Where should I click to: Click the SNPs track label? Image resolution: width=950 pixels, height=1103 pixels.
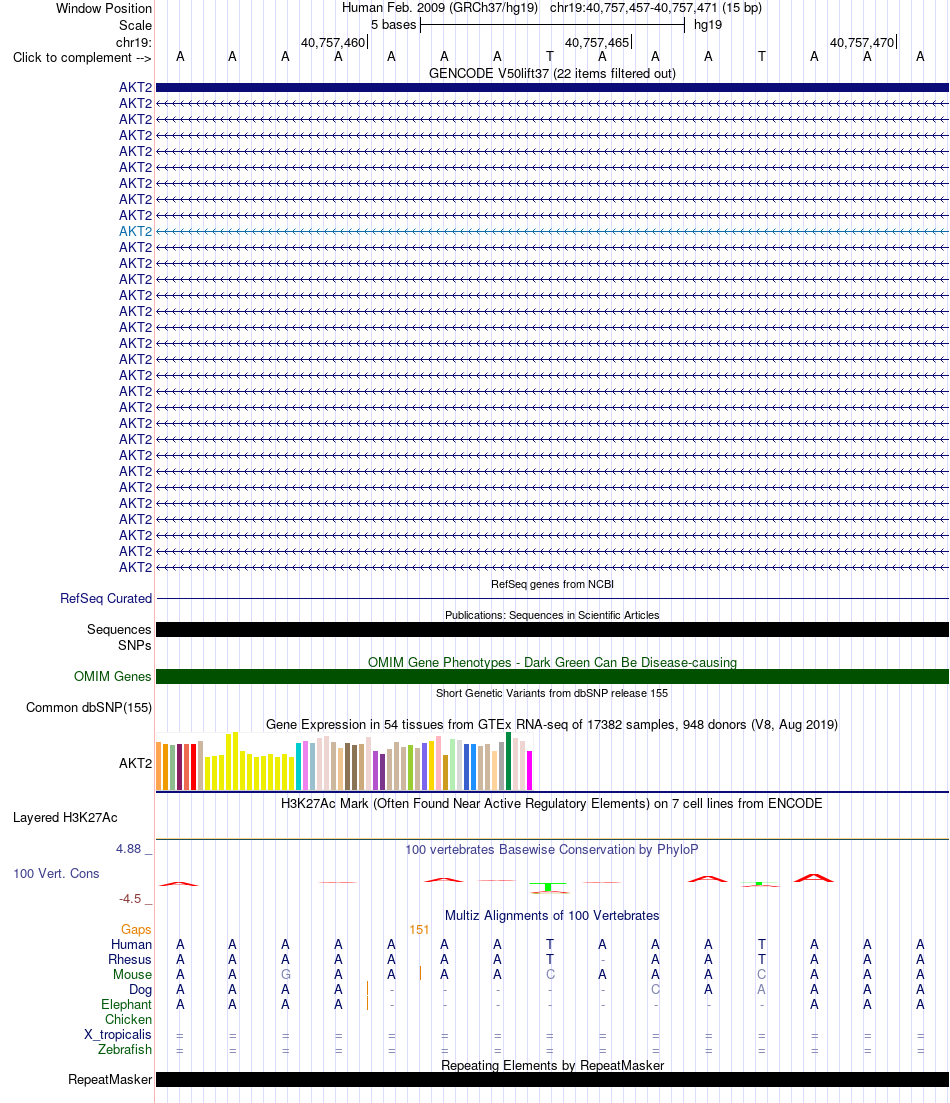[x=134, y=646]
